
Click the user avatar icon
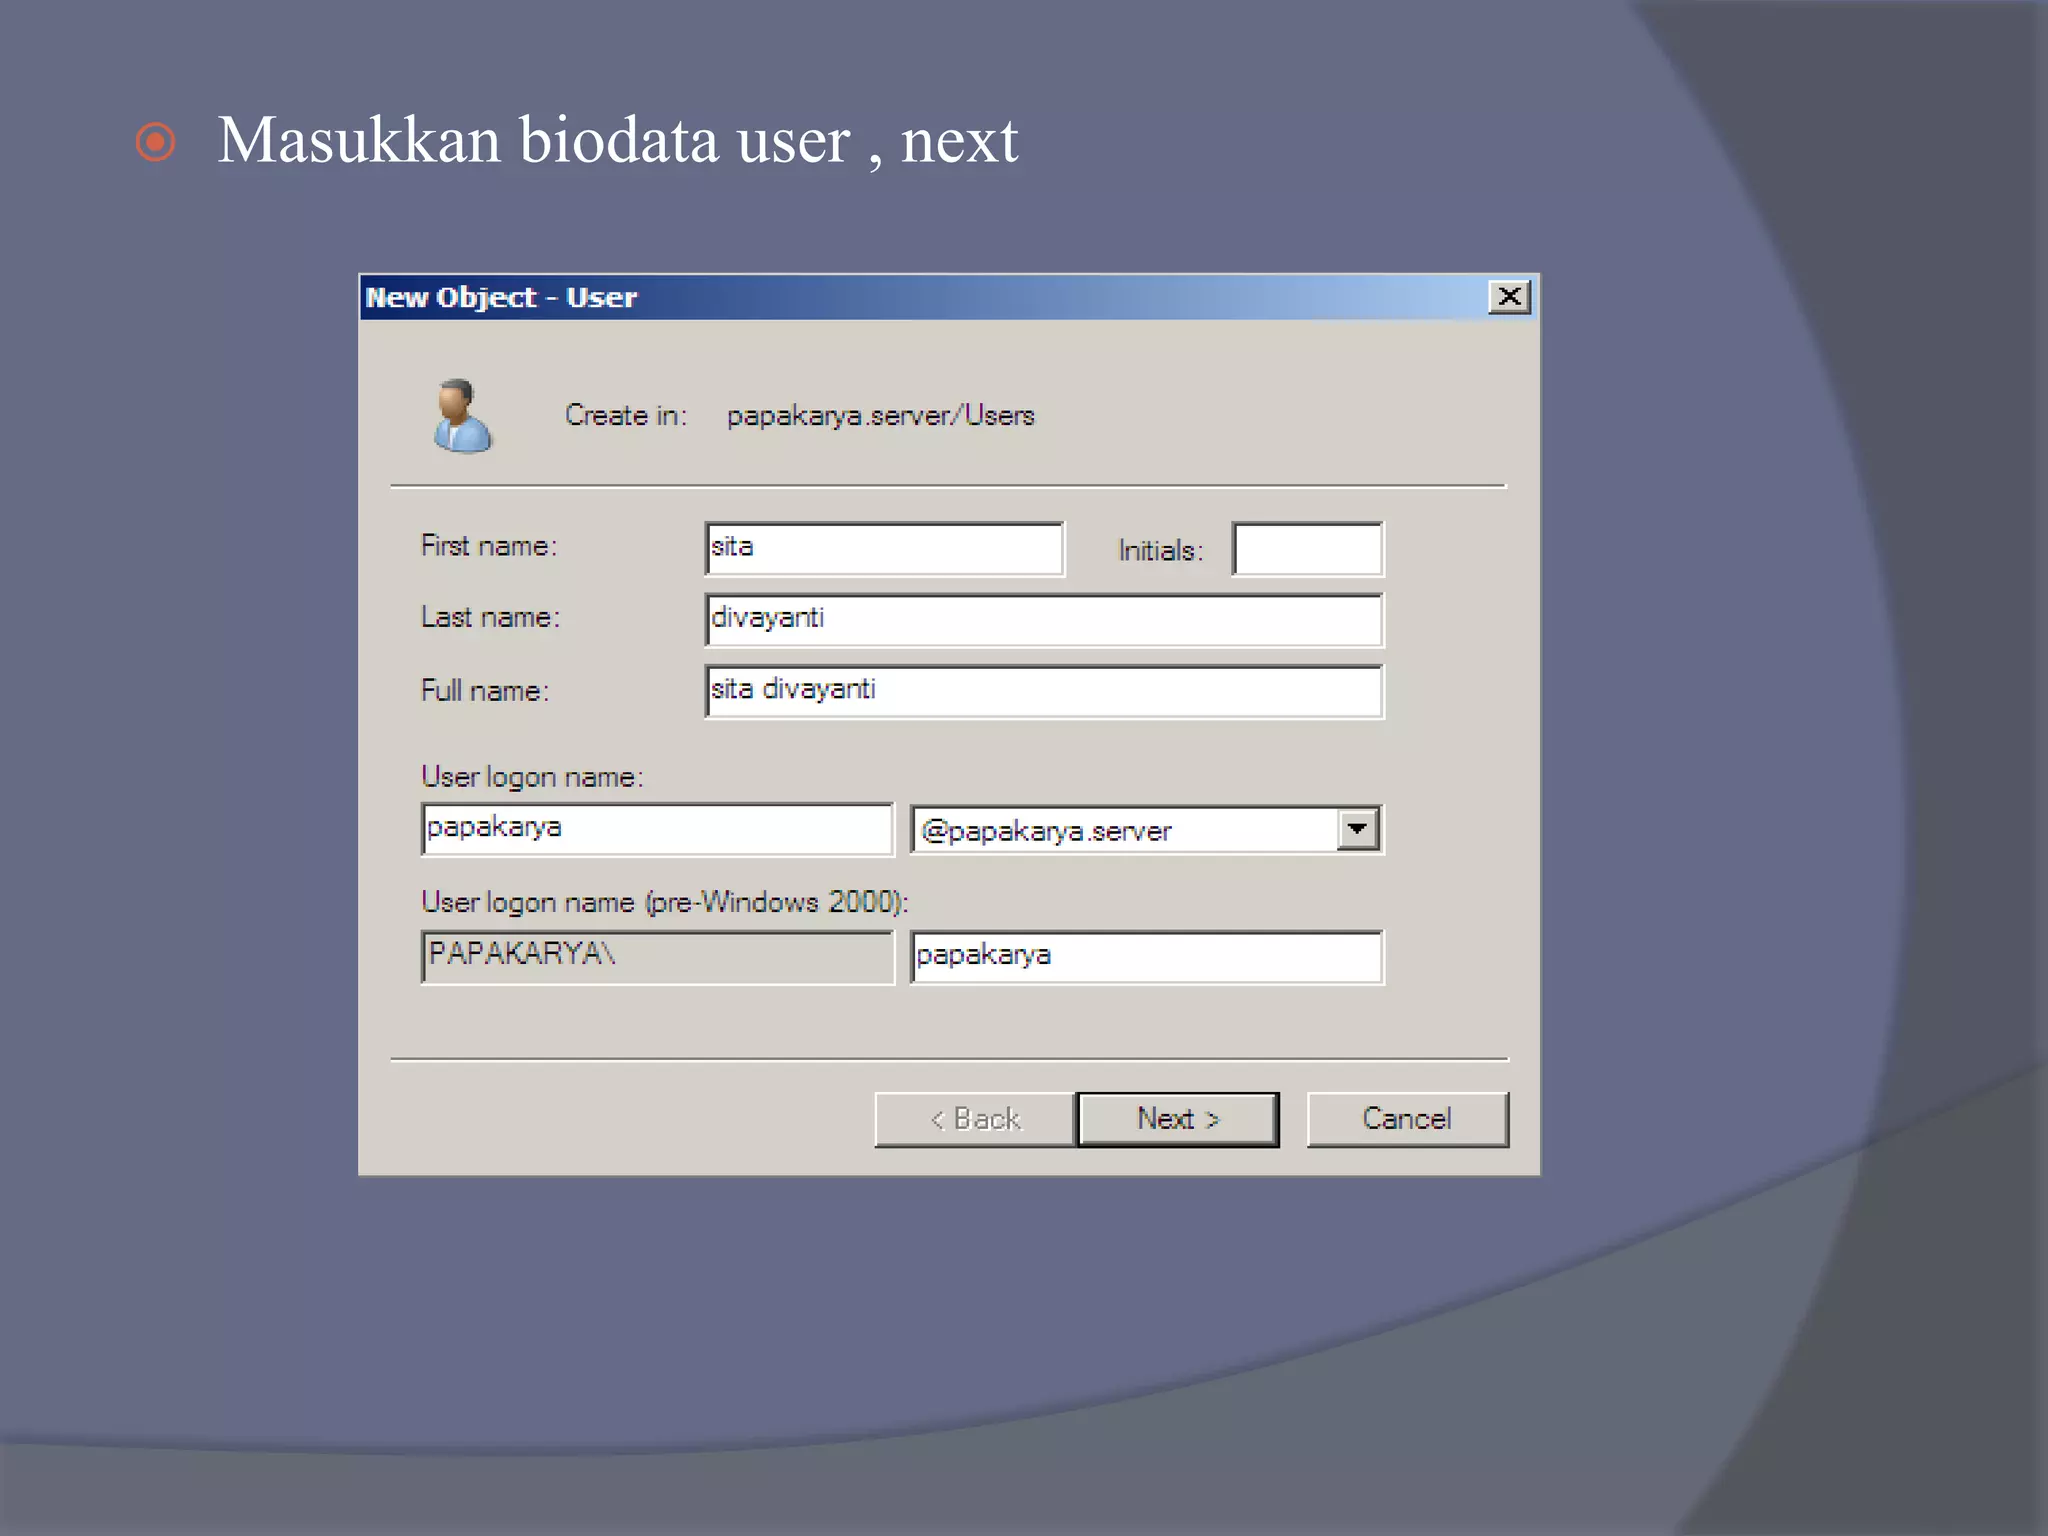[x=462, y=416]
